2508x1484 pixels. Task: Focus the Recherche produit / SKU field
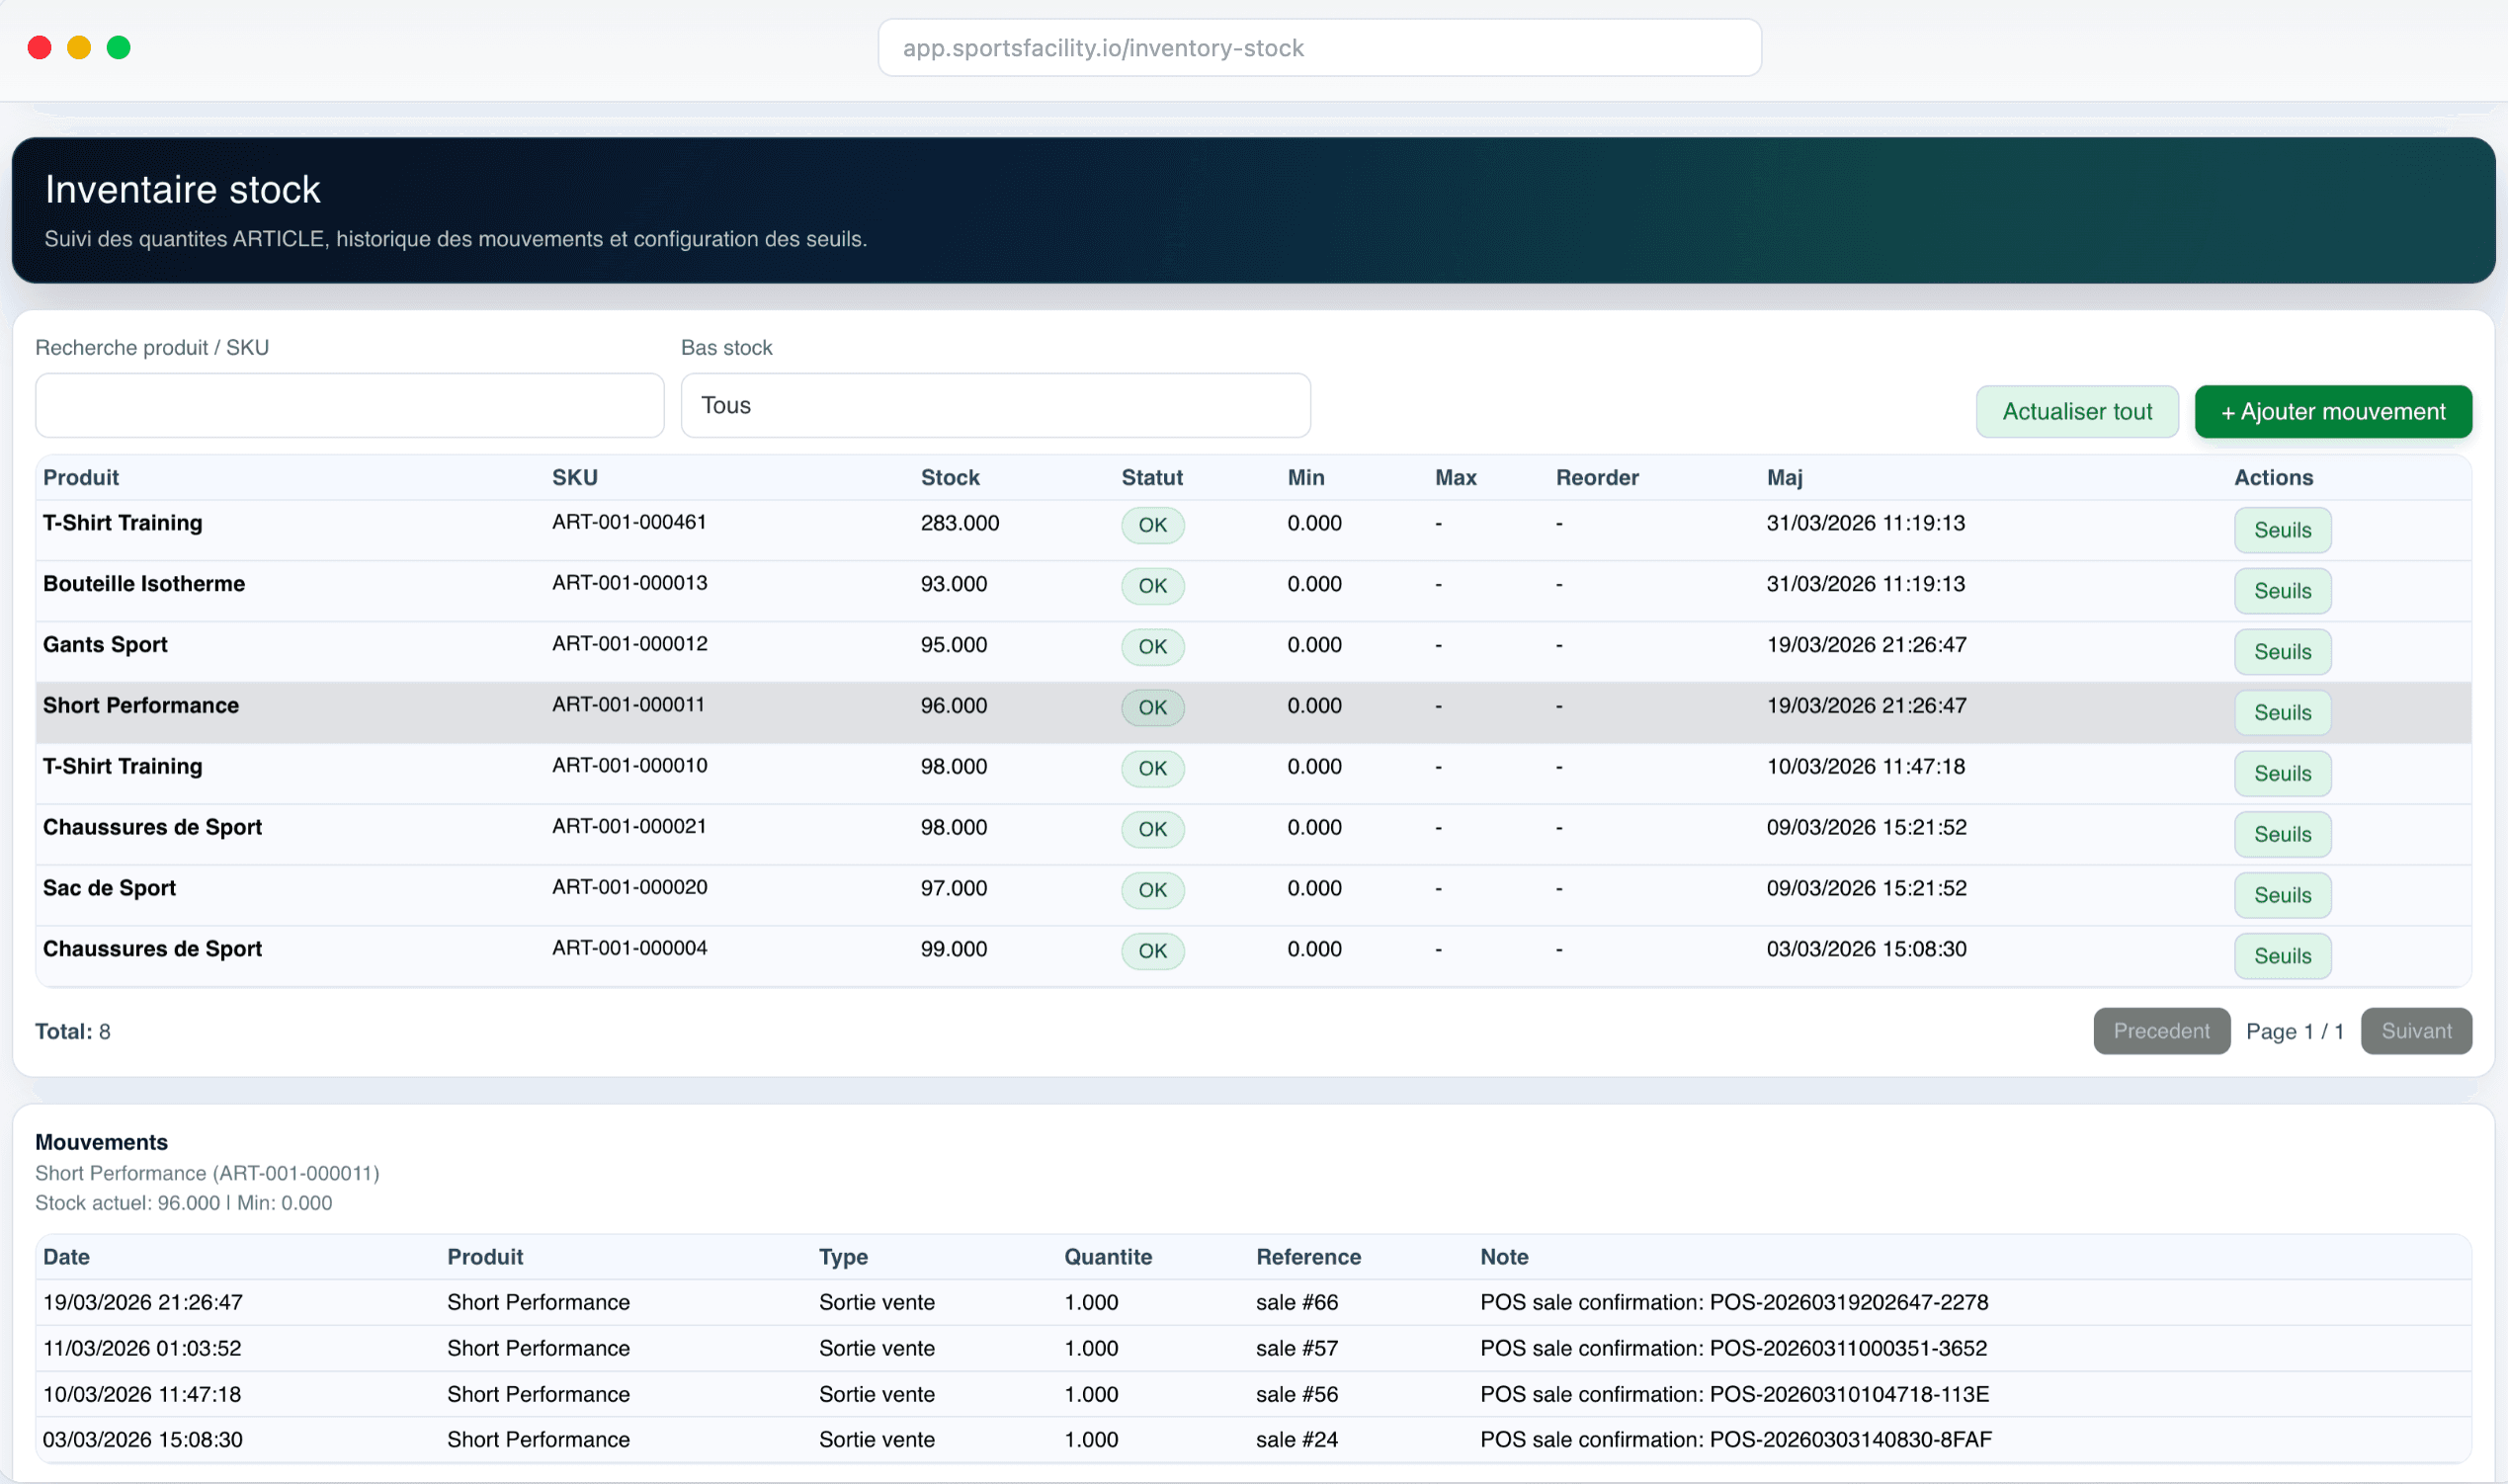(x=349, y=406)
